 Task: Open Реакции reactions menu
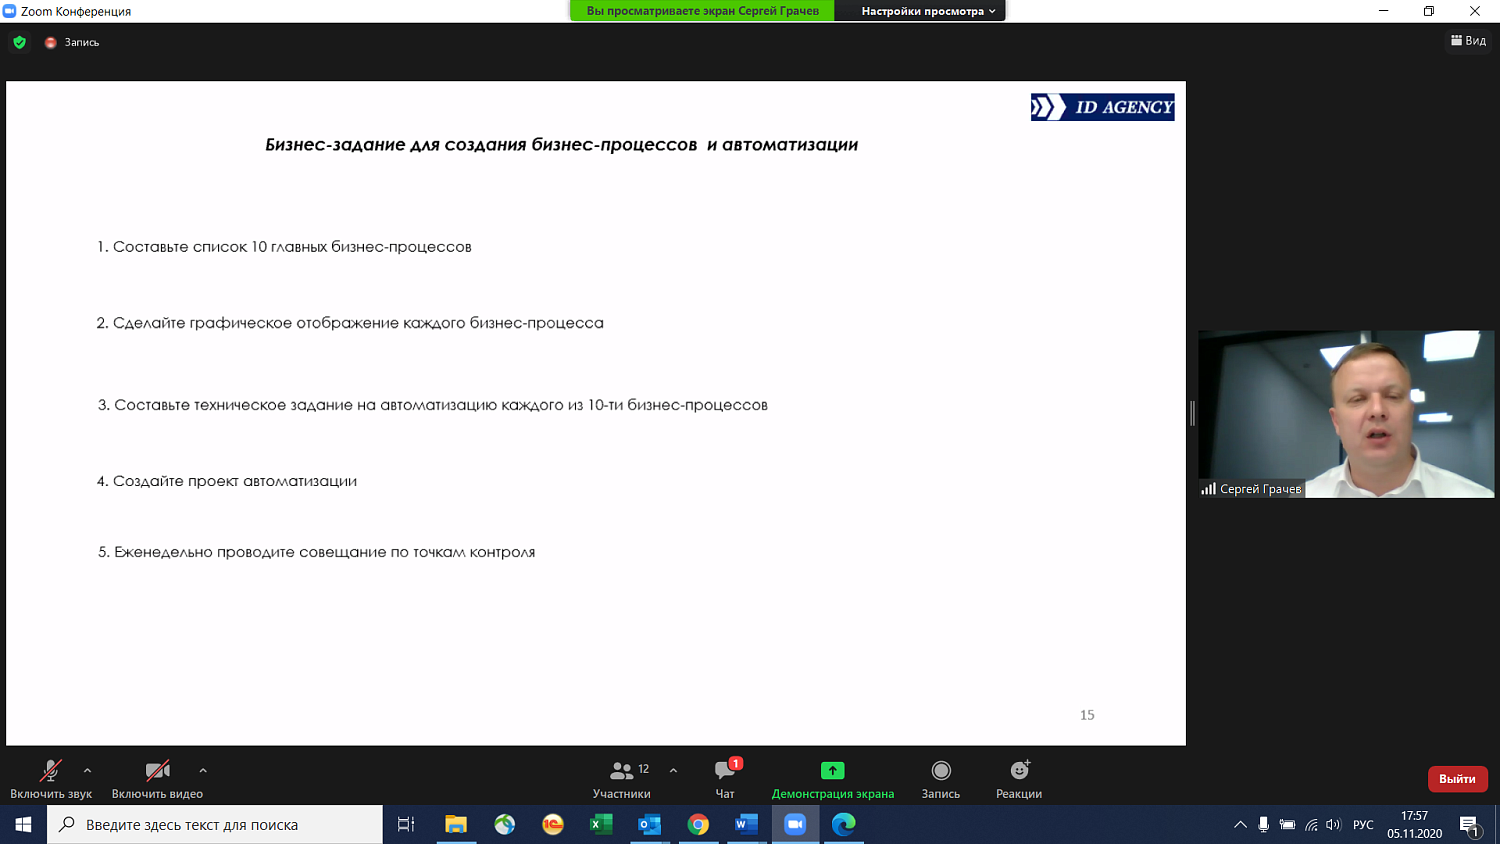pyautogui.click(x=1019, y=778)
